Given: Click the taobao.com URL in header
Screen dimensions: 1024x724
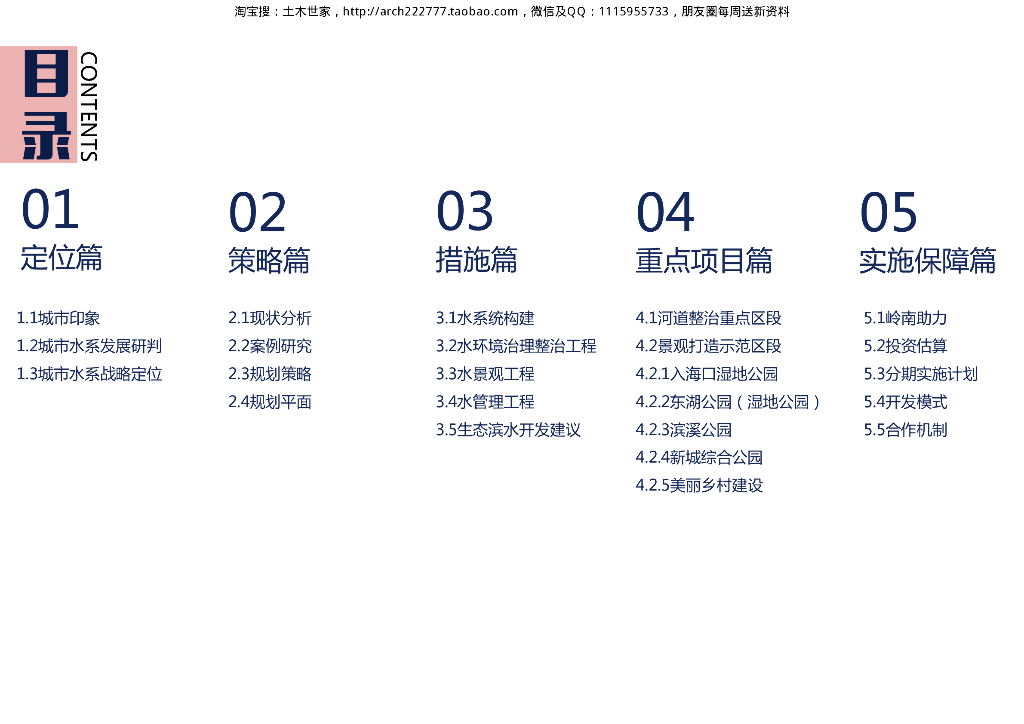Looking at the screenshot, I should tap(430, 12).
